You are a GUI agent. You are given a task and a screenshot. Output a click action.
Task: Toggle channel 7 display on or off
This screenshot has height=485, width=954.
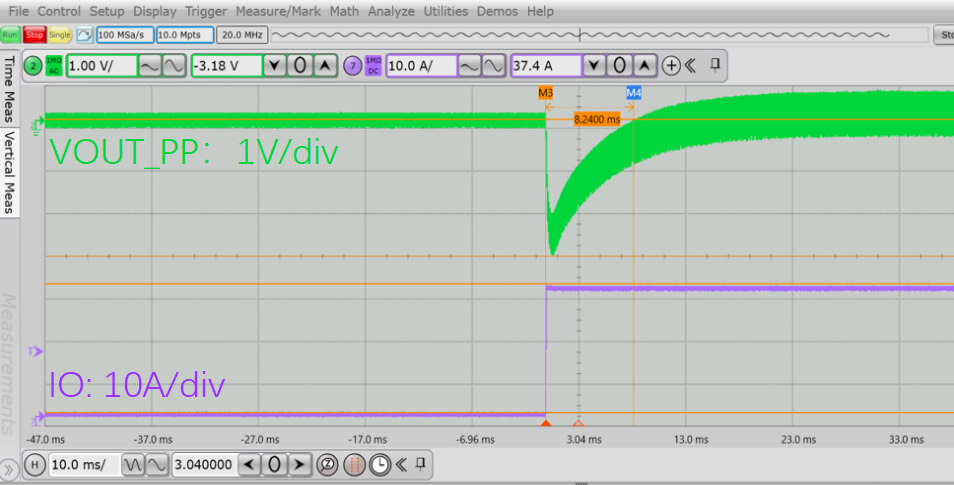(352, 66)
